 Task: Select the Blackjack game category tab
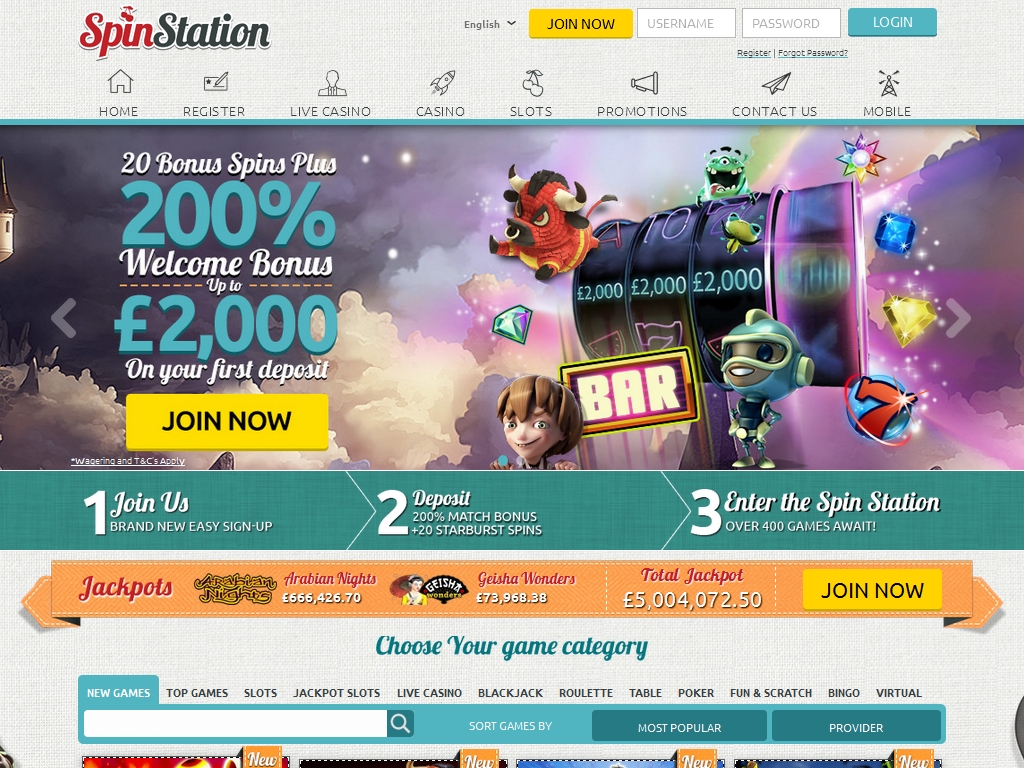(x=510, y=693)
